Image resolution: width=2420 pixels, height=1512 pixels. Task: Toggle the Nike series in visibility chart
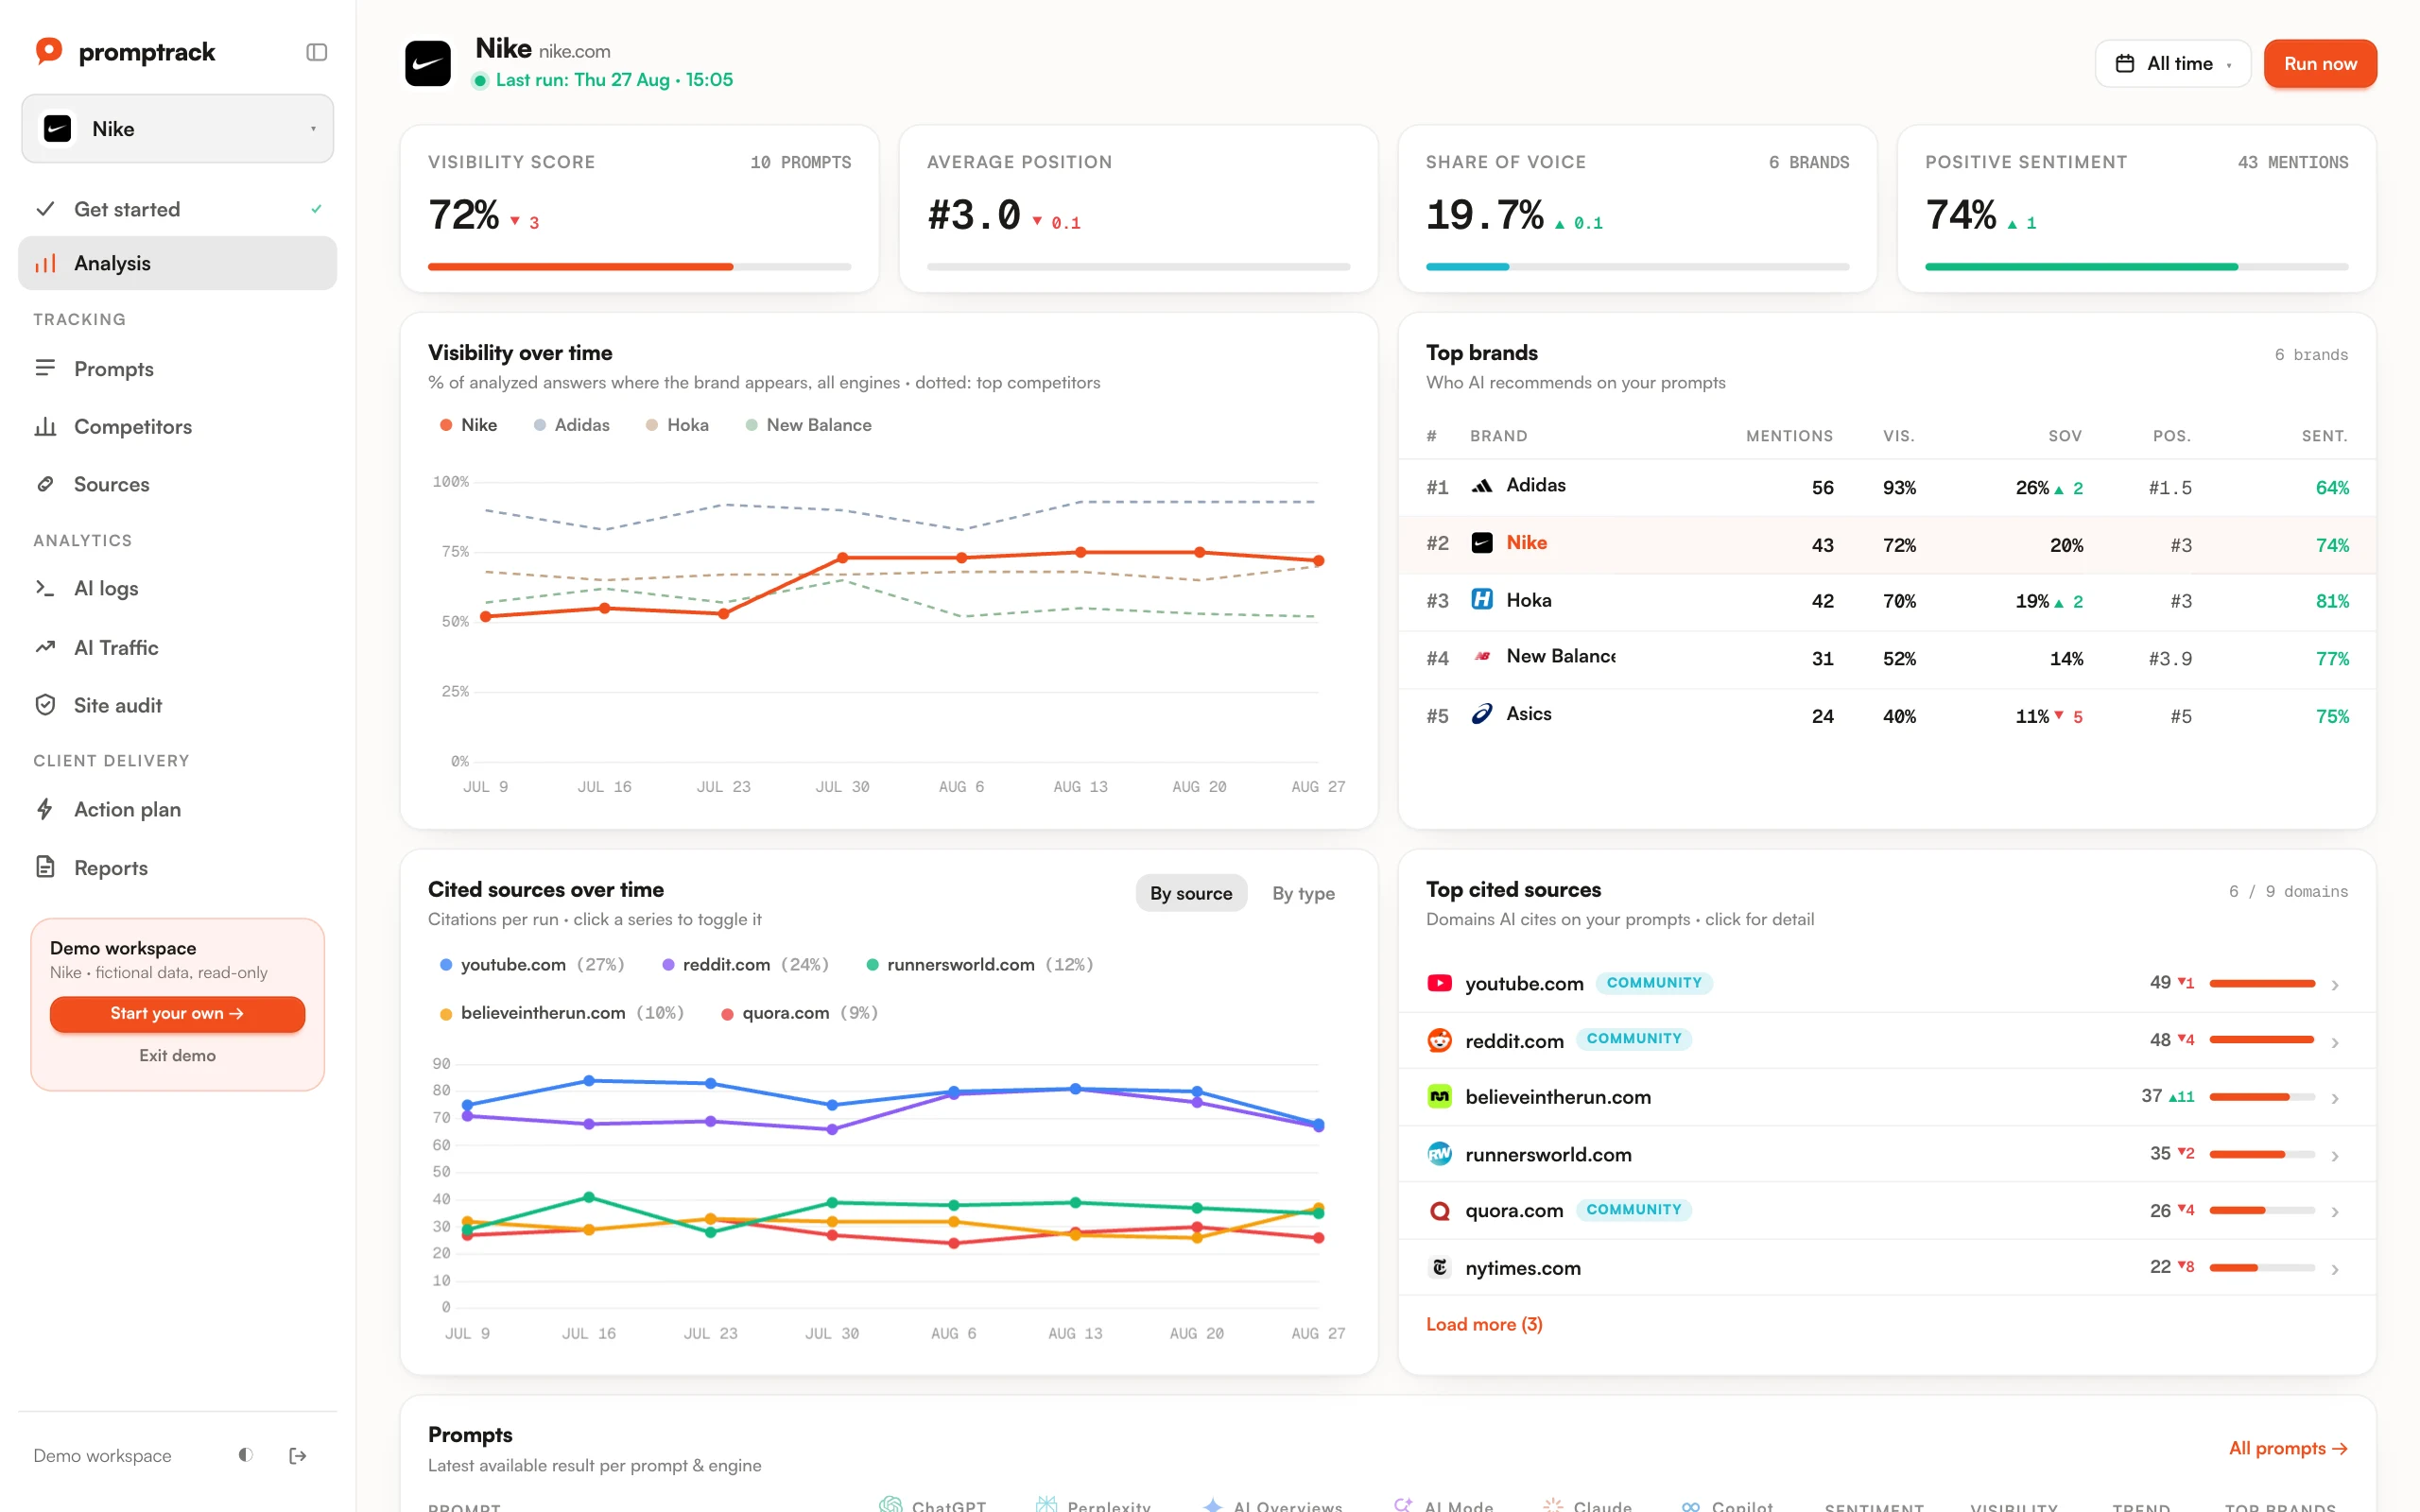pyautogui.click(x=468, y=425)
